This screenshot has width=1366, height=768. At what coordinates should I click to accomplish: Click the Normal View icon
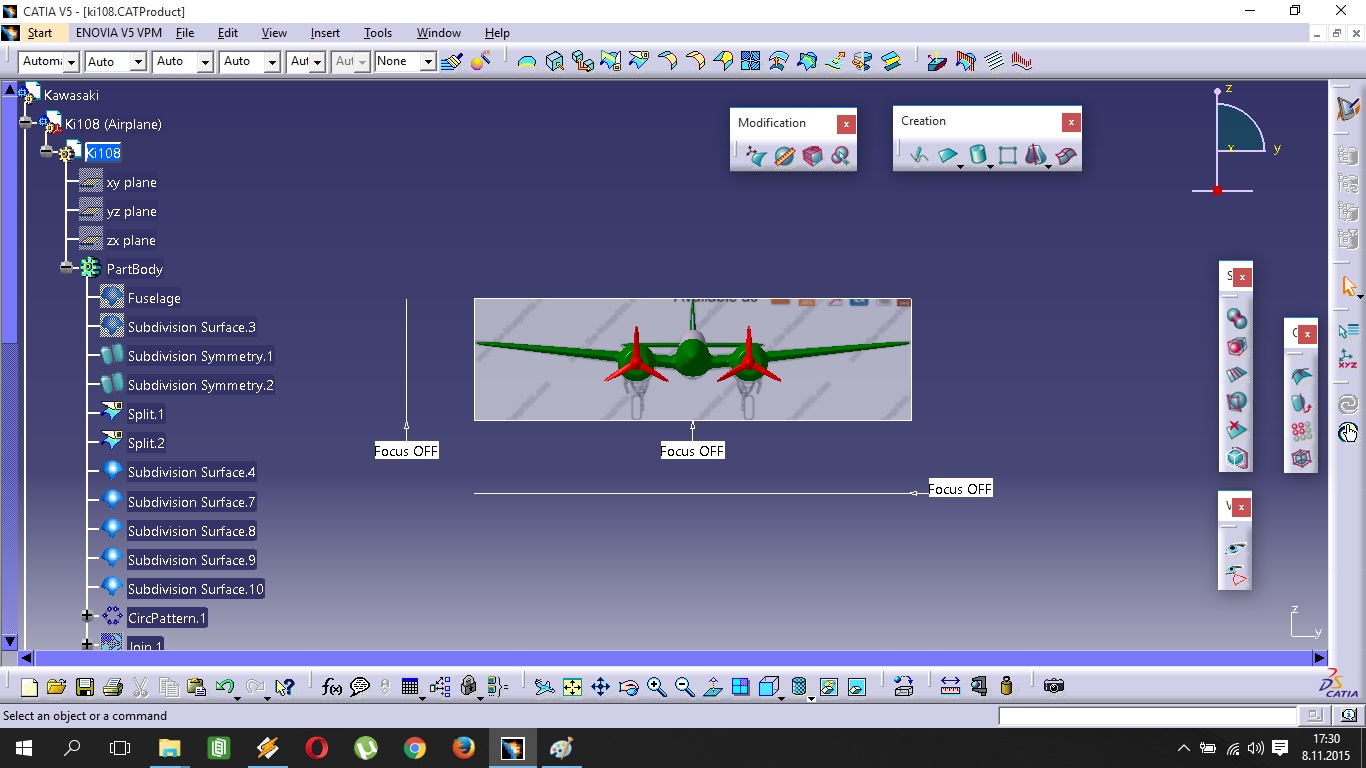[x=712, y=687]
